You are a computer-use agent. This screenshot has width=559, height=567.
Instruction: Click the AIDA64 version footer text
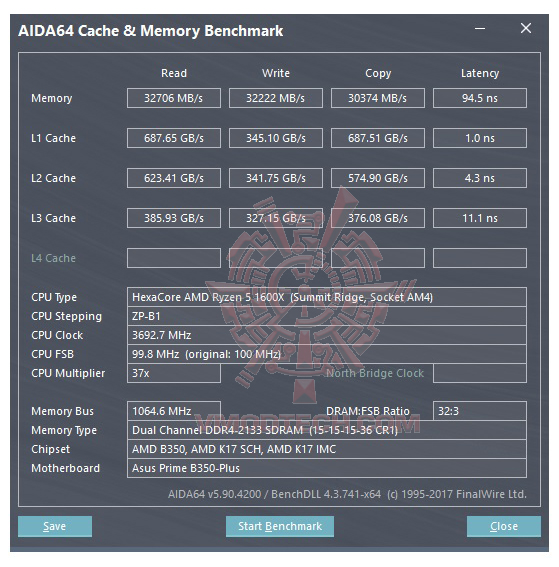pos(347,494)
